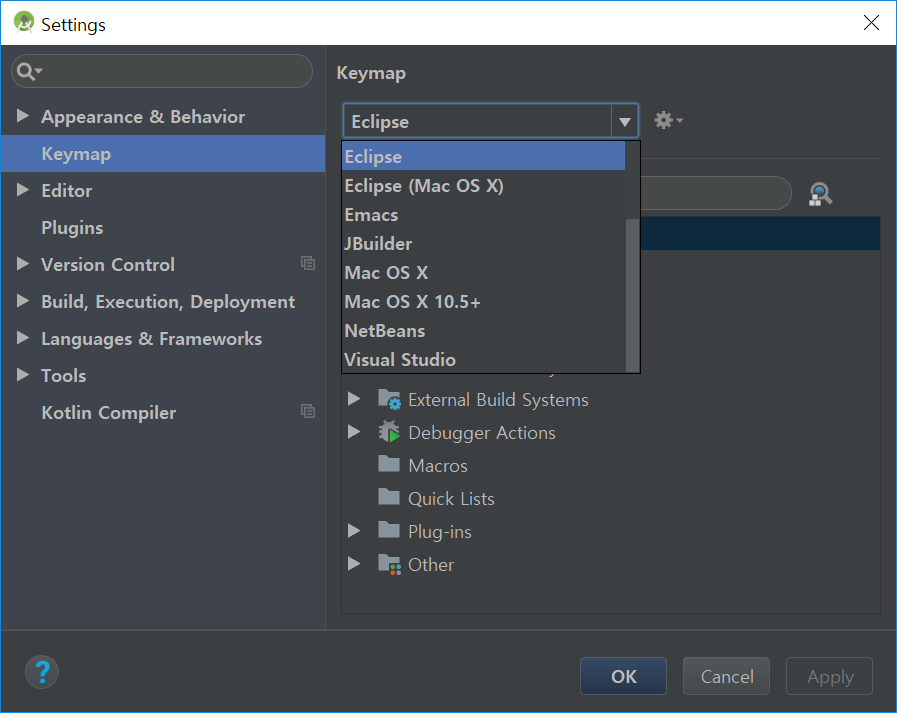Screen dimensions: 897x713
Task: Pick NetBeans in the keymap list
Action: tap(385, 331)
